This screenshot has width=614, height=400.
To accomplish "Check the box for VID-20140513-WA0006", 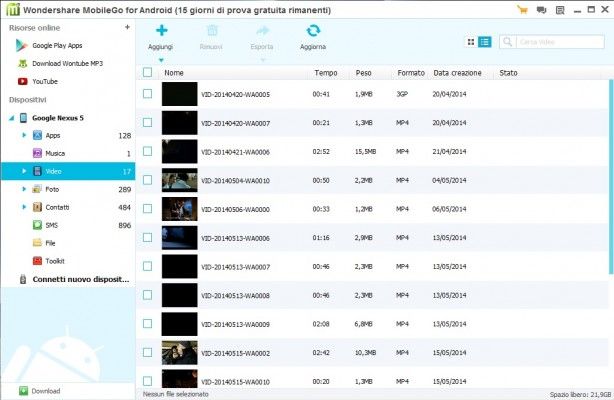I will [x=148, y=237].
